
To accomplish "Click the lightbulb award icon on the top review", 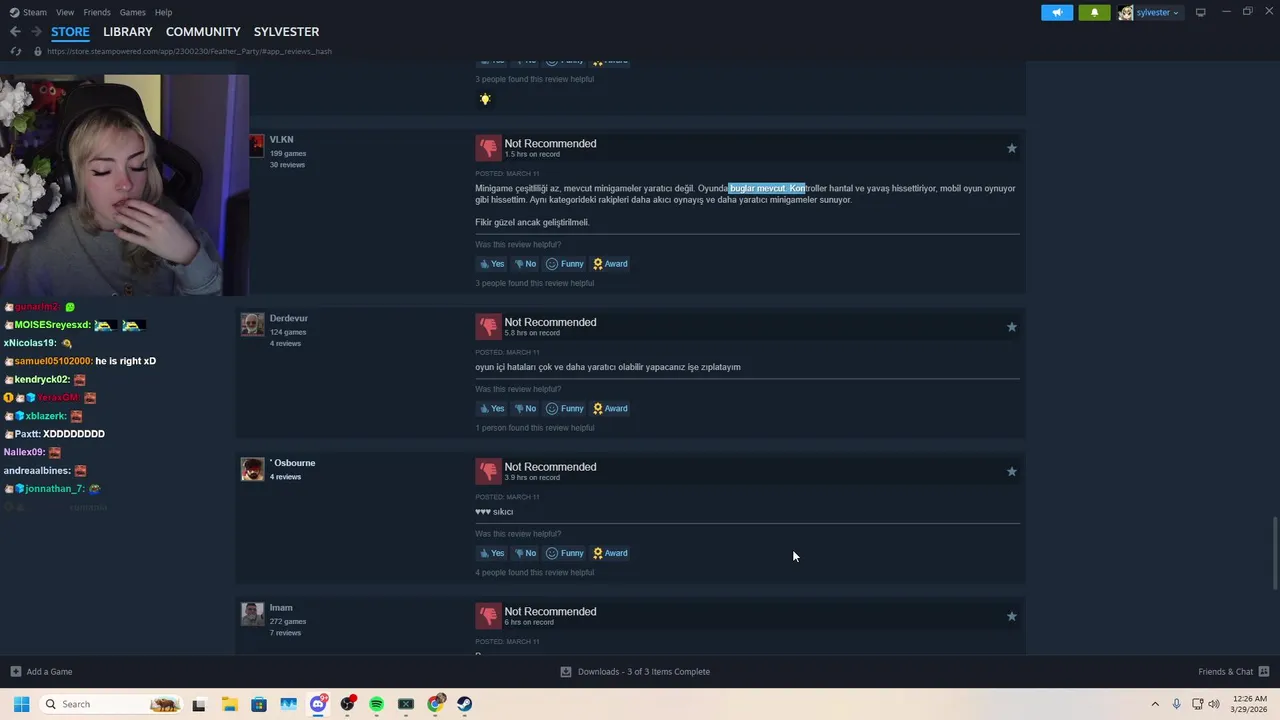I will click(485, 99).
